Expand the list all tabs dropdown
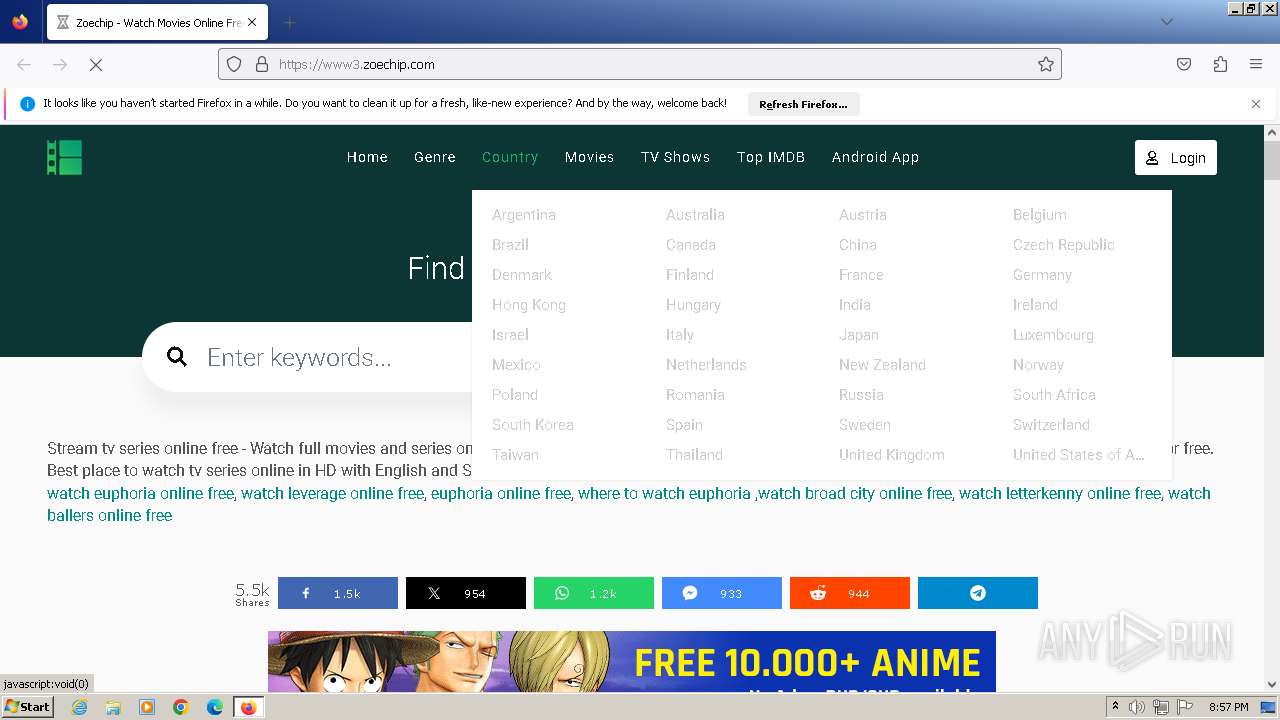 pos(1167,22)
